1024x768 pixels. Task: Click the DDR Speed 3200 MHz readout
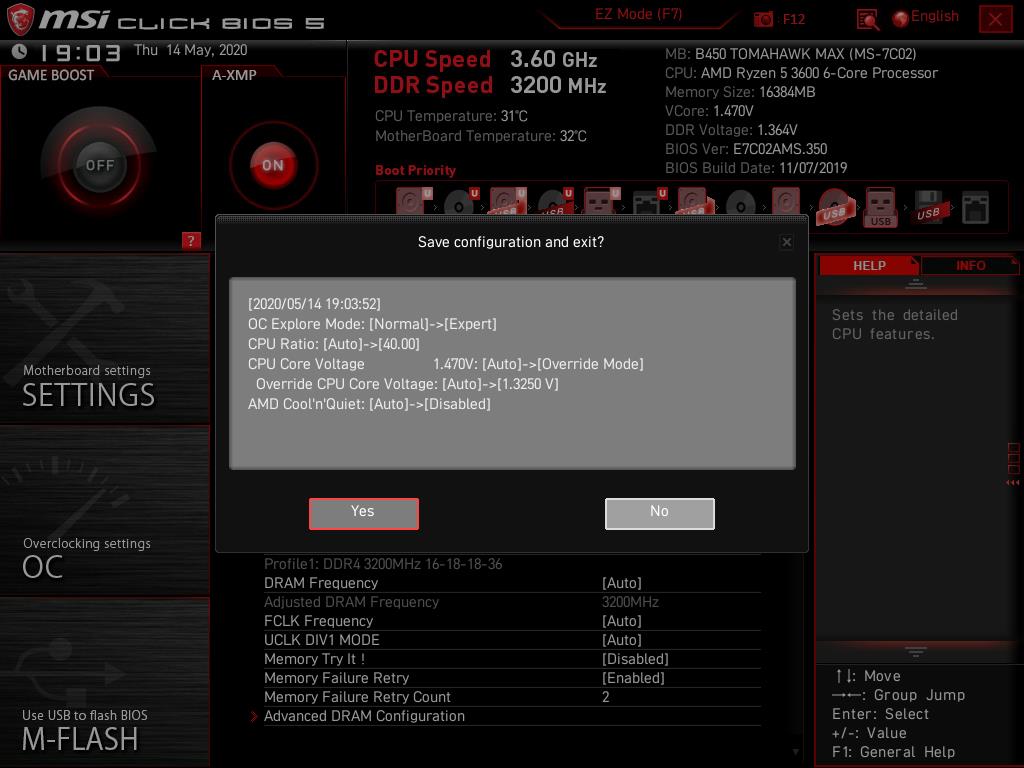(x=490, y=86)
